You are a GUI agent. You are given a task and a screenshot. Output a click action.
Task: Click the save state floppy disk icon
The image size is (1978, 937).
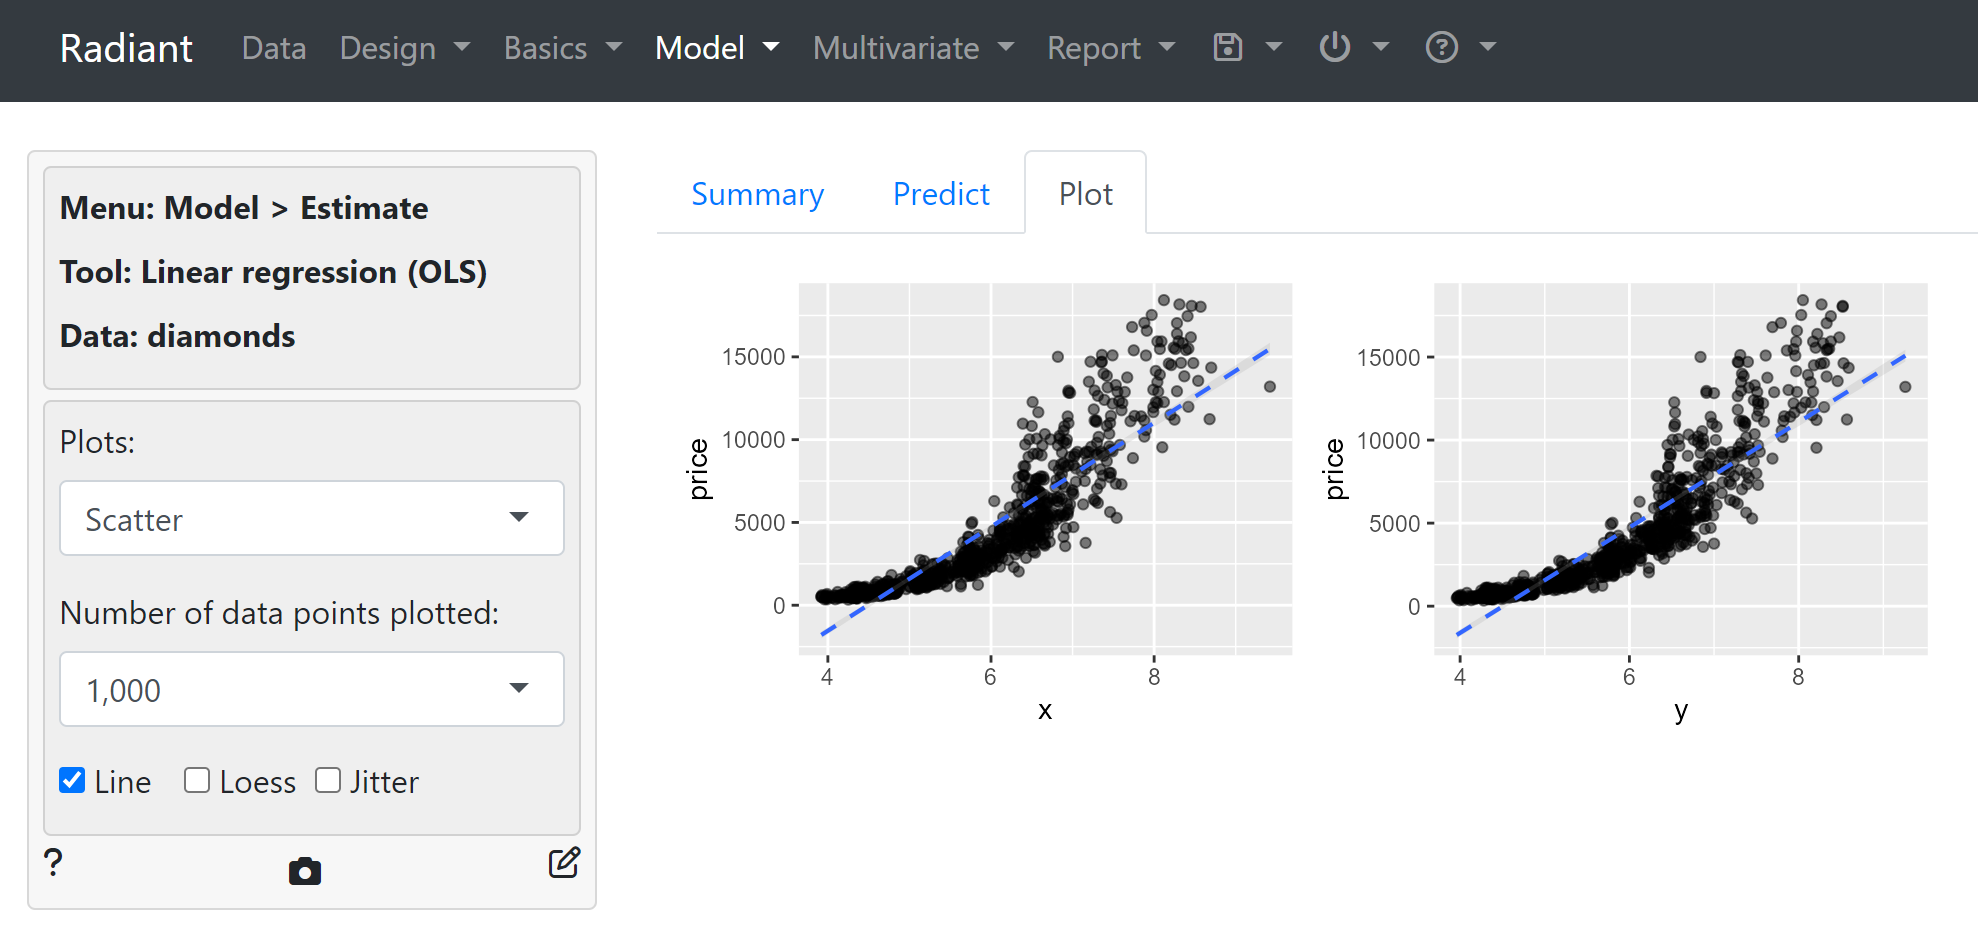pyautogui.click(x=1227, y=47)
